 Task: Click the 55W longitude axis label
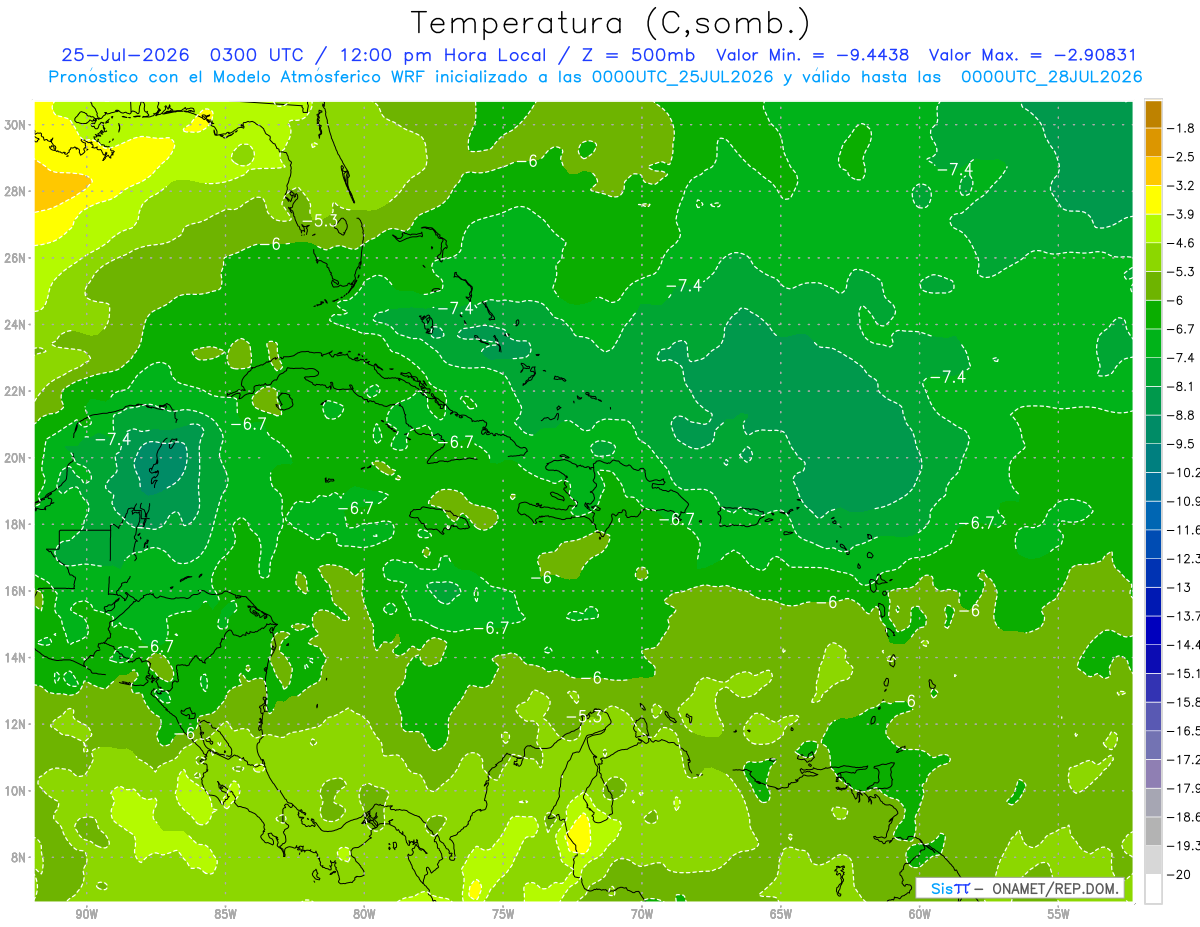[x=1059, y=914]
